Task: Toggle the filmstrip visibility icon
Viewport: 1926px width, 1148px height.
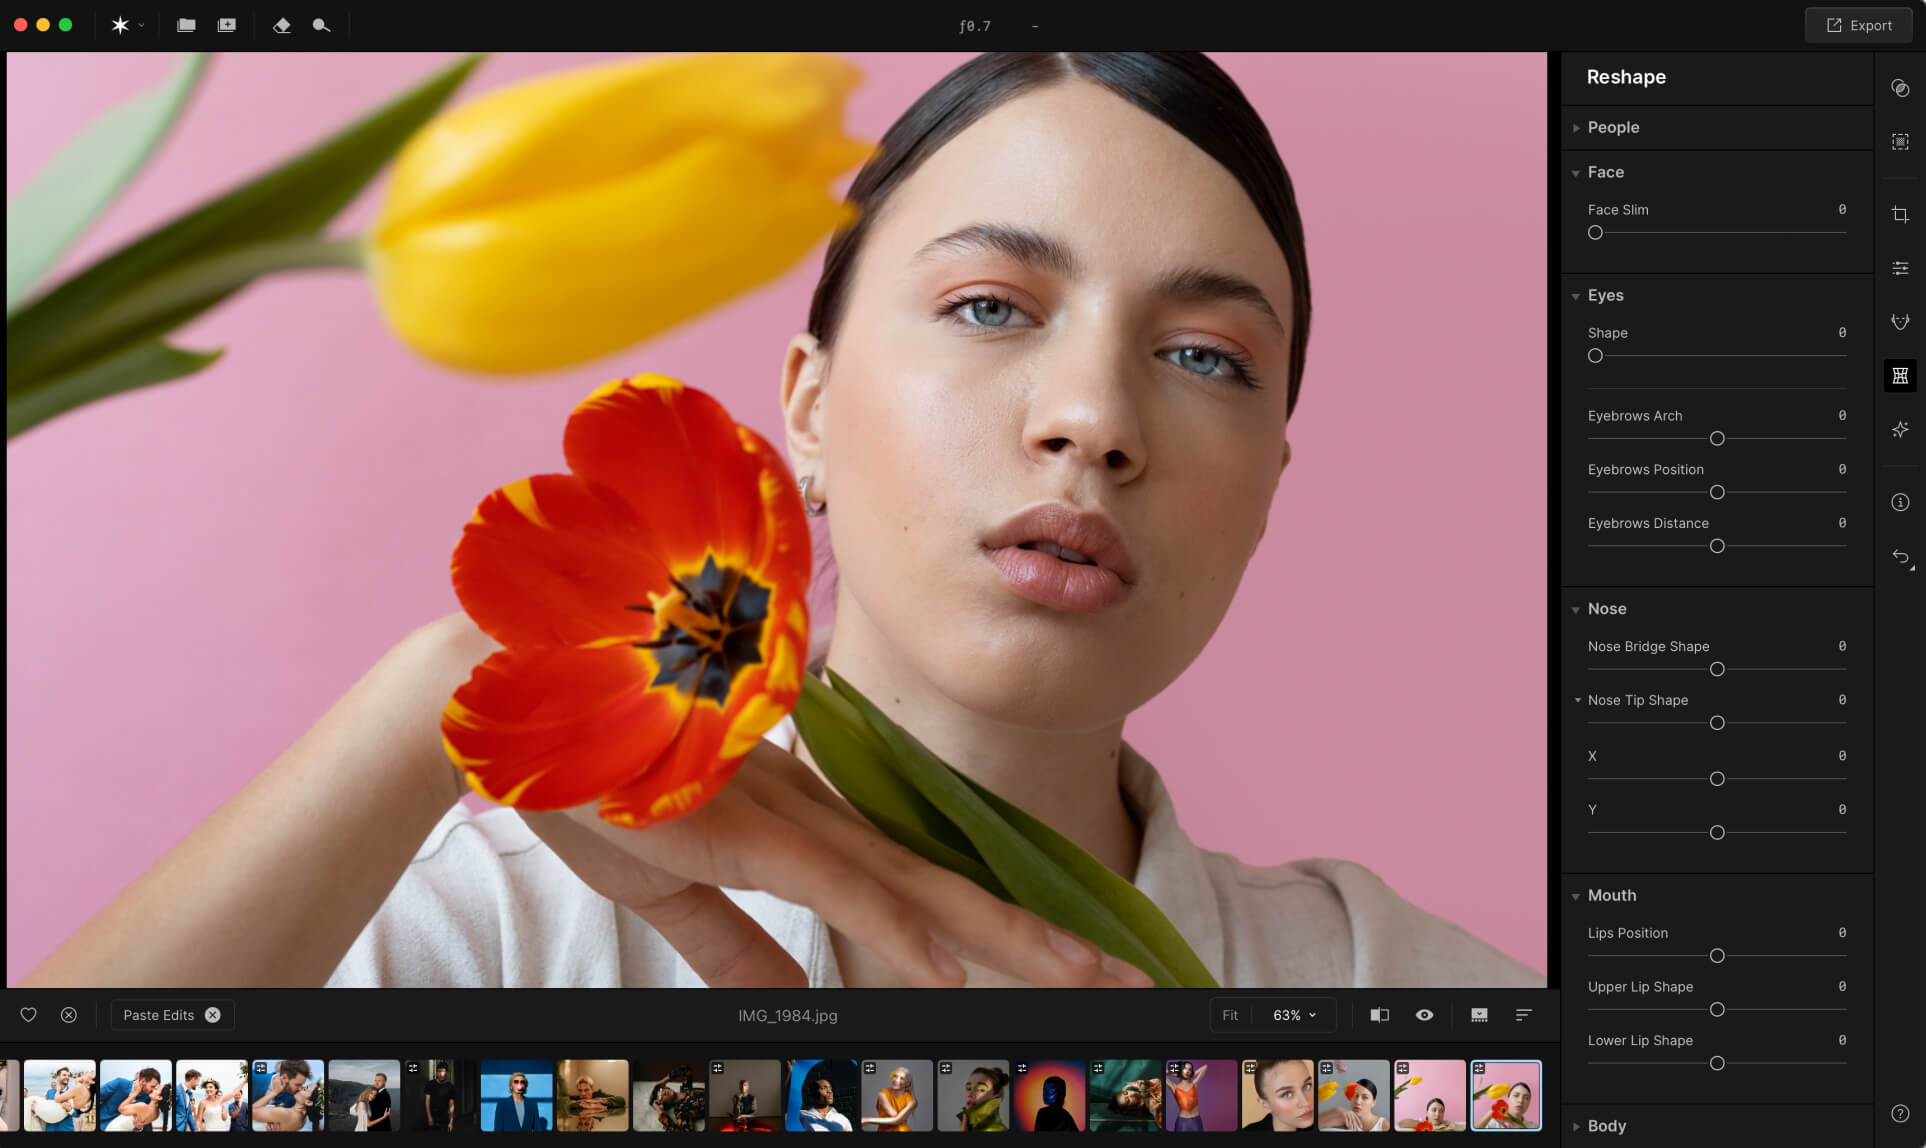Action: (1479, 1015)
